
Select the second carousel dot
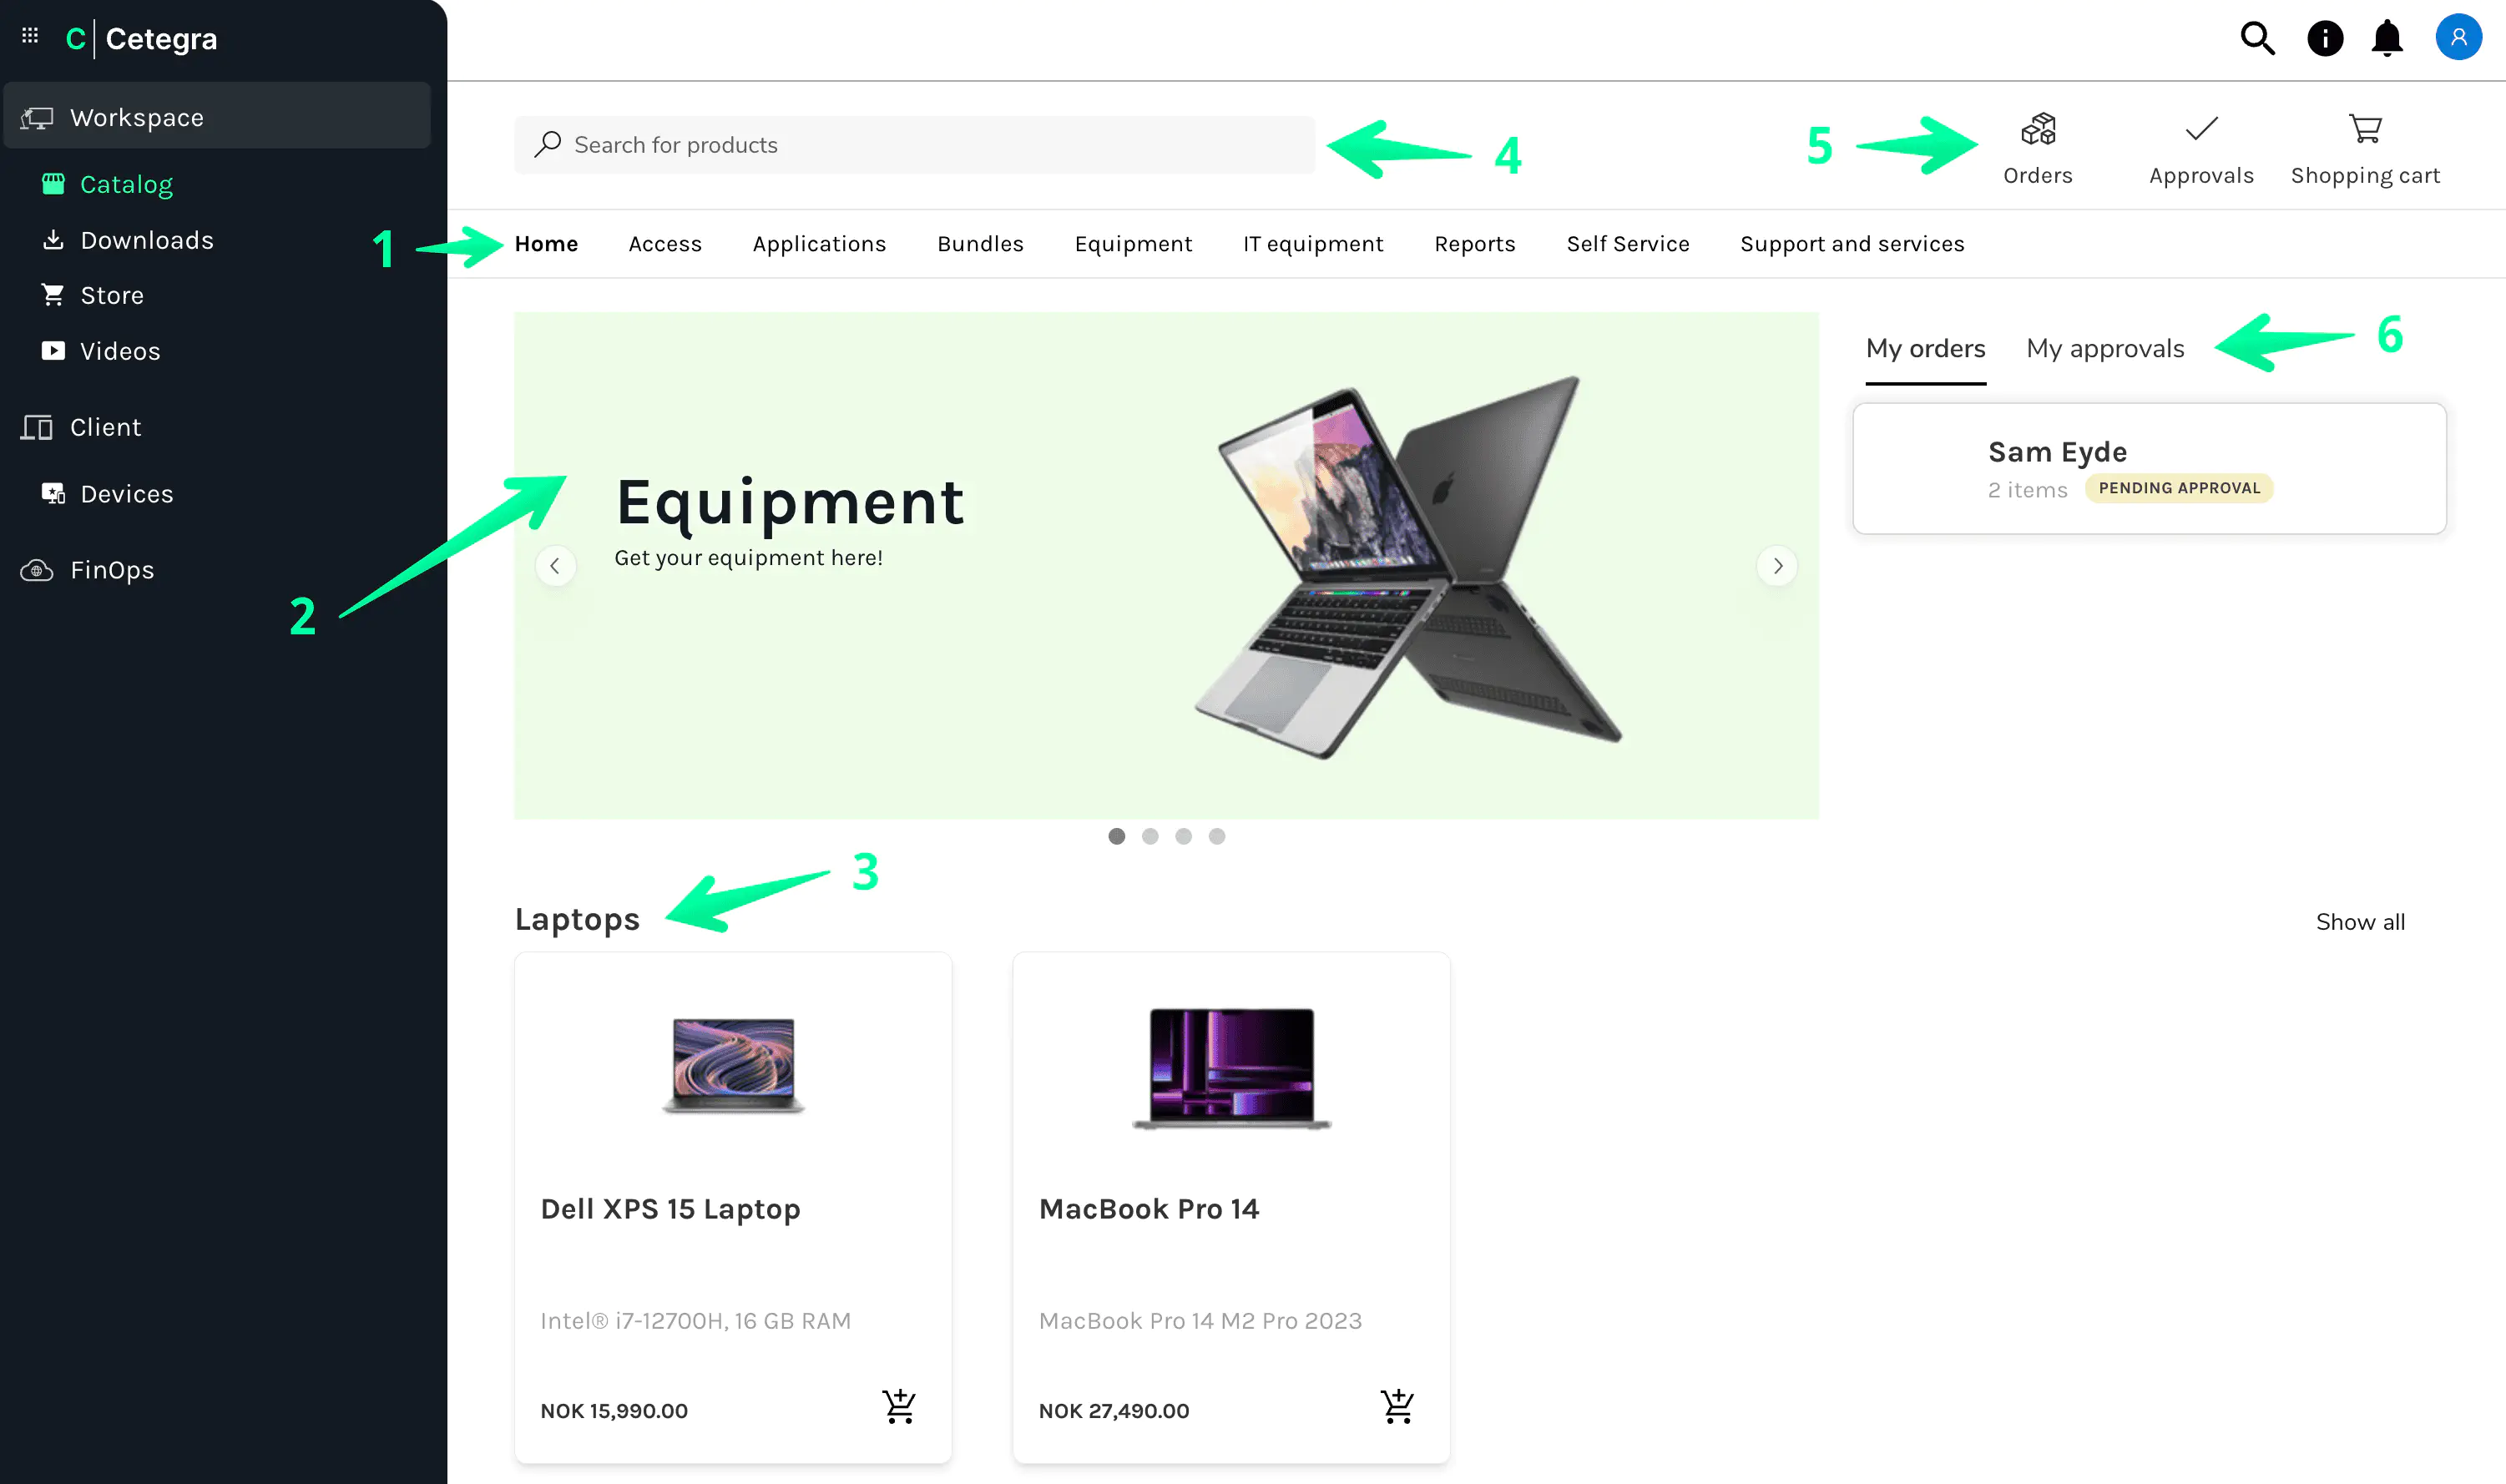(x=1150, y=836)
